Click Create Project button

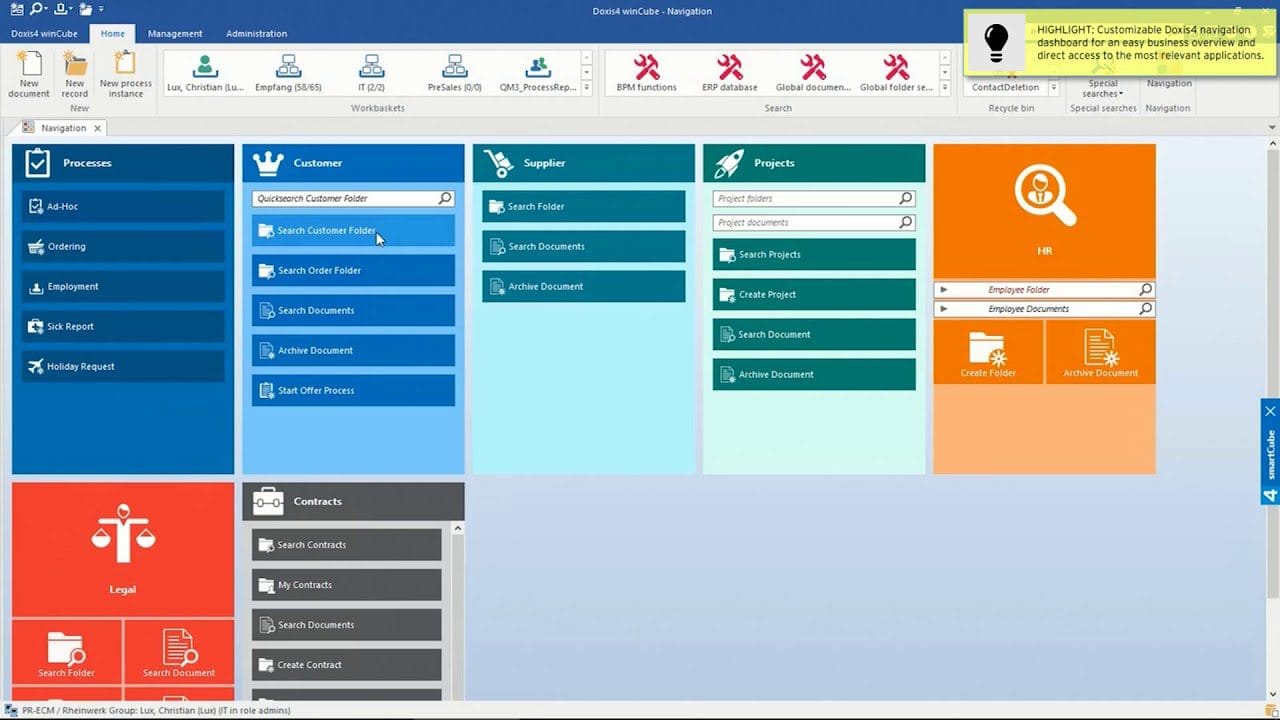[814, 294]
